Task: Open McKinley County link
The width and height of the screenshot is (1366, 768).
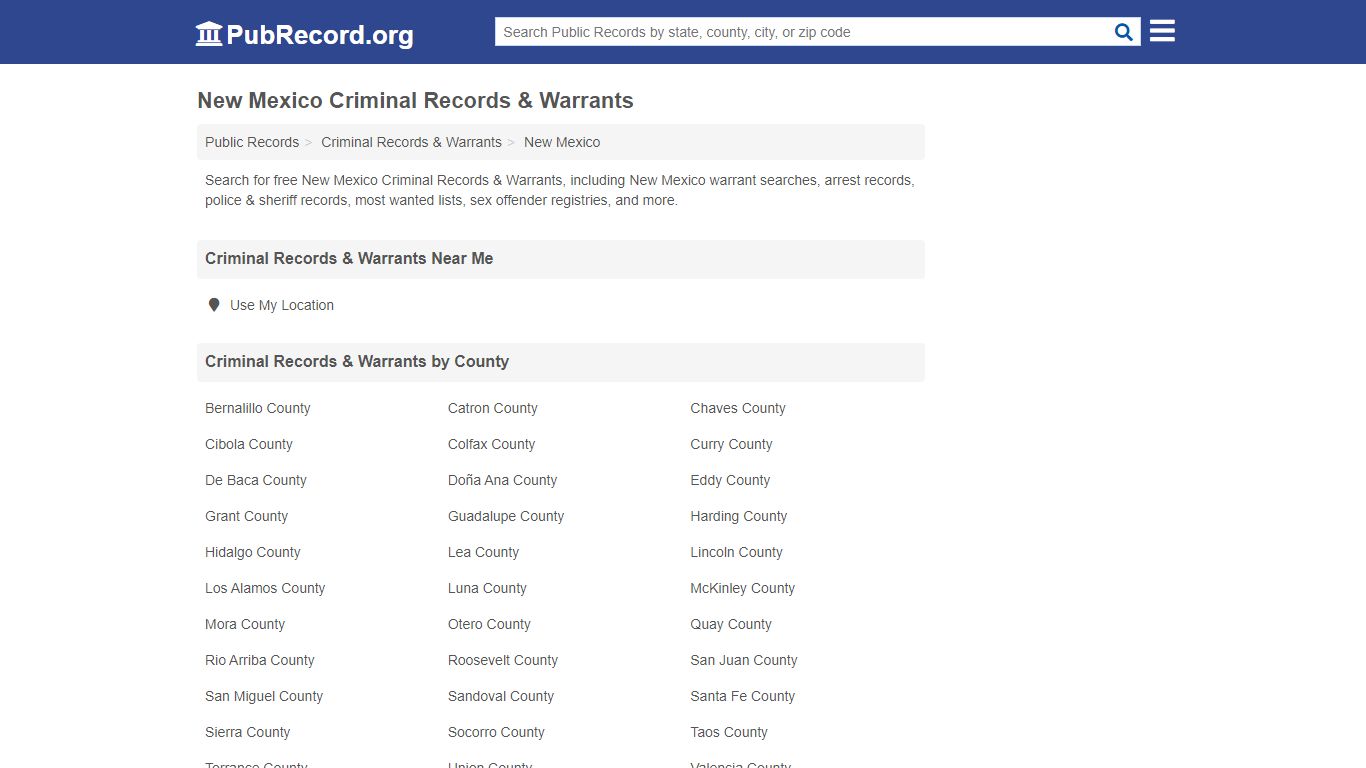Action: click(x=742, y=588)
